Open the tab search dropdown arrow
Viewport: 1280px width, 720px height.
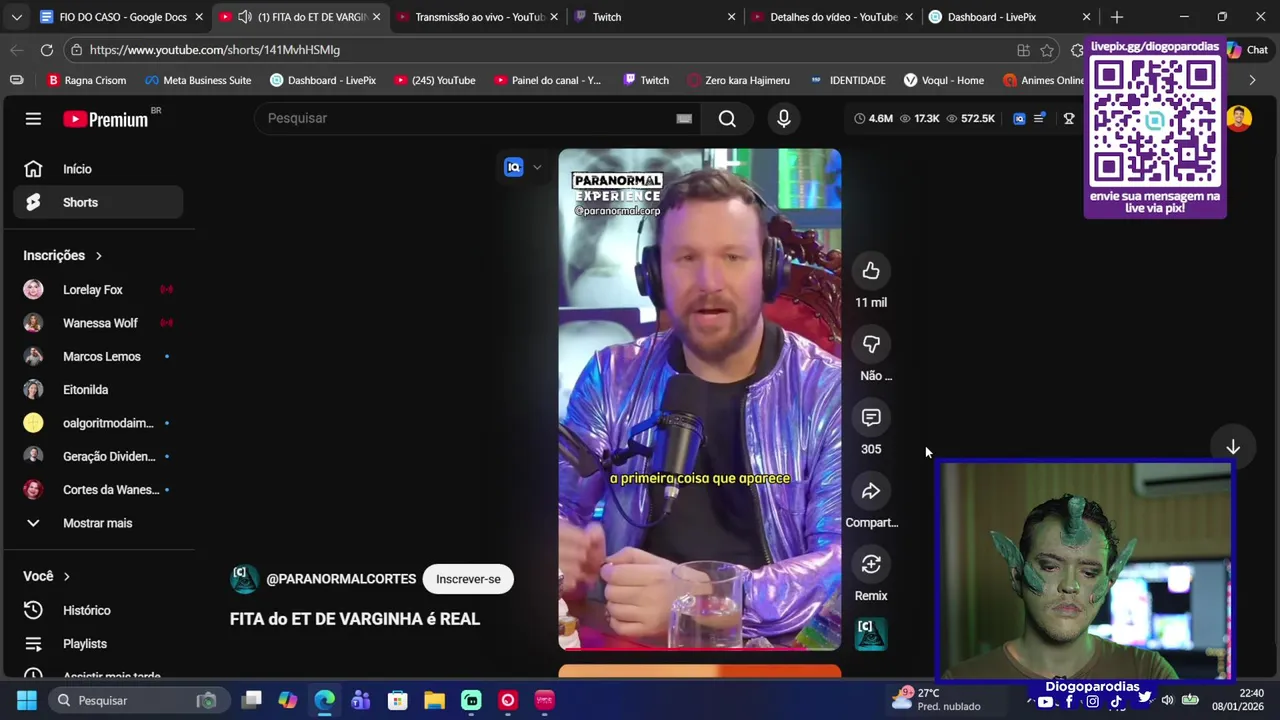point(16,17)
